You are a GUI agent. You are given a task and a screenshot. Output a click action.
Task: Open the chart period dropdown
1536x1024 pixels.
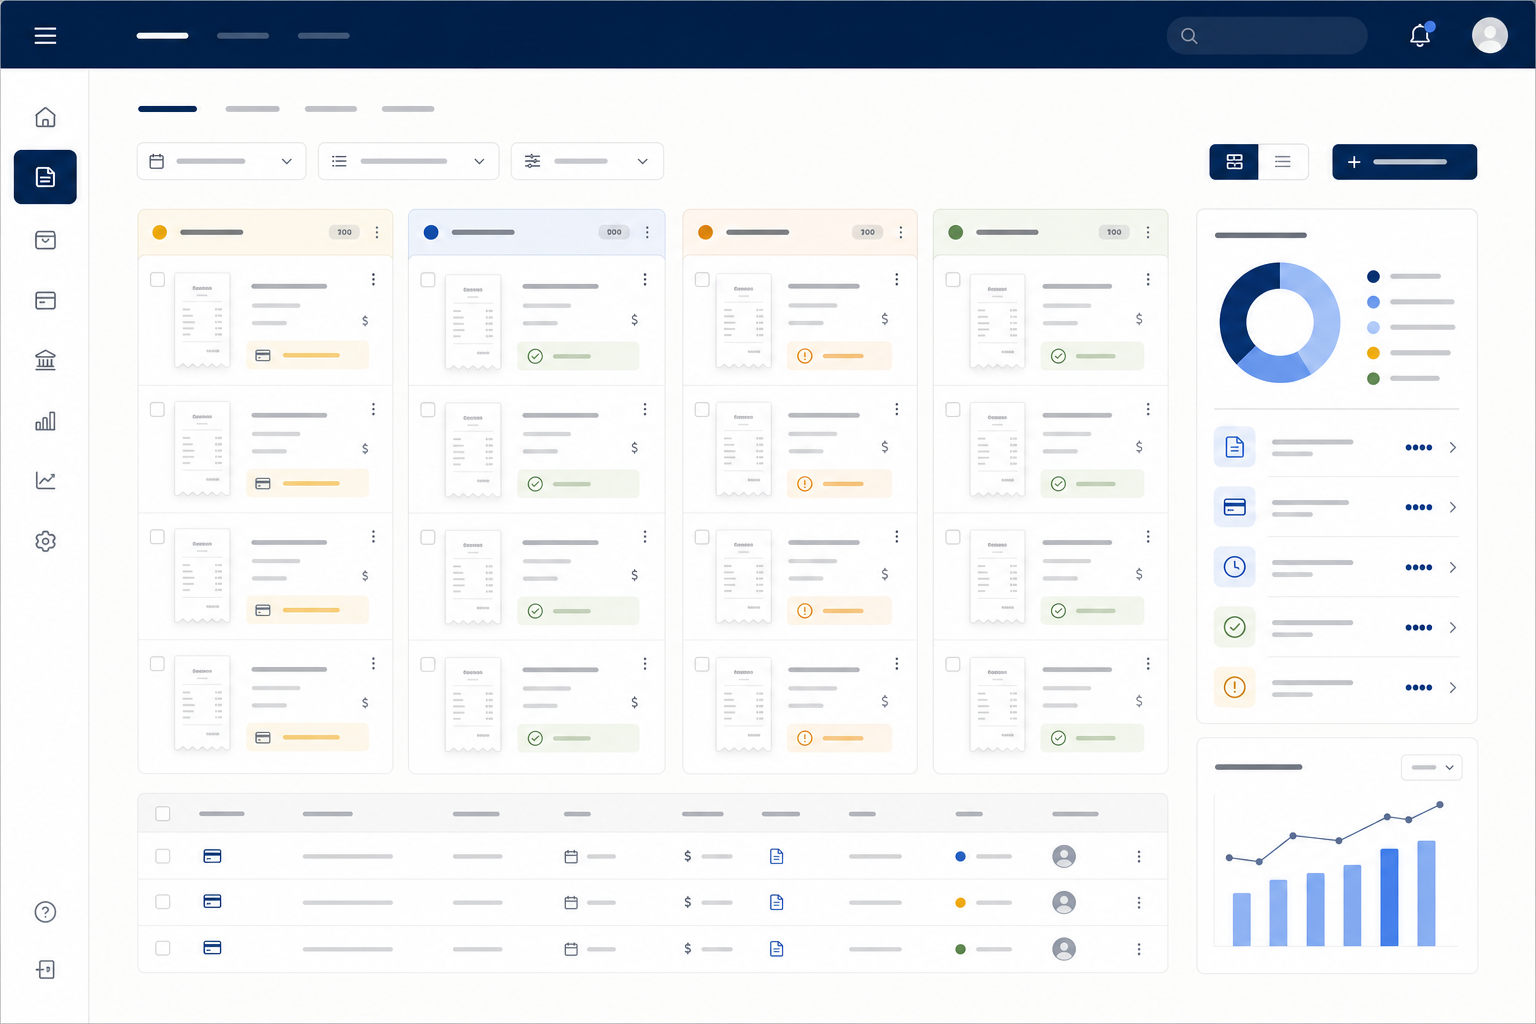point(1432,767)
